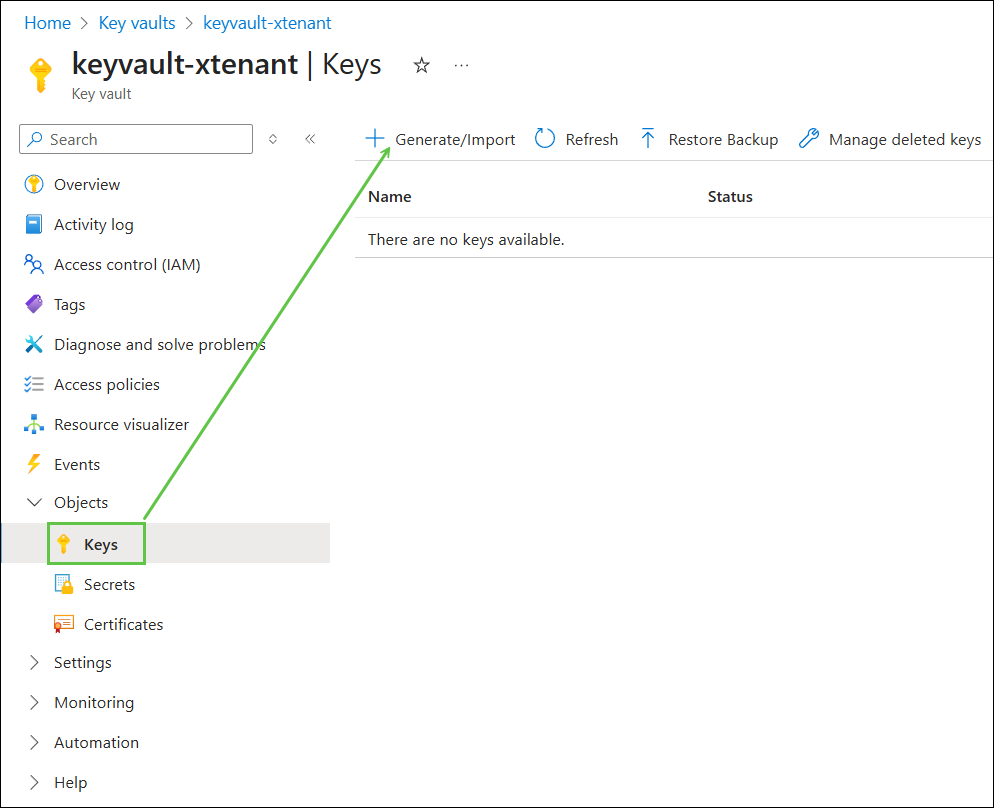
Task: Click the Access control people icon
Action: [34, 264]
